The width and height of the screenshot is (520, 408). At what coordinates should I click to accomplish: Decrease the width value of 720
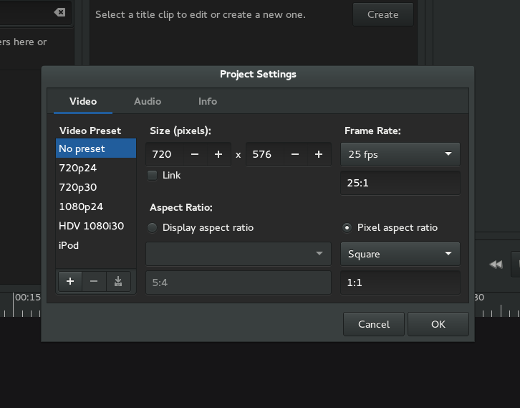click(x=195, y=154)
